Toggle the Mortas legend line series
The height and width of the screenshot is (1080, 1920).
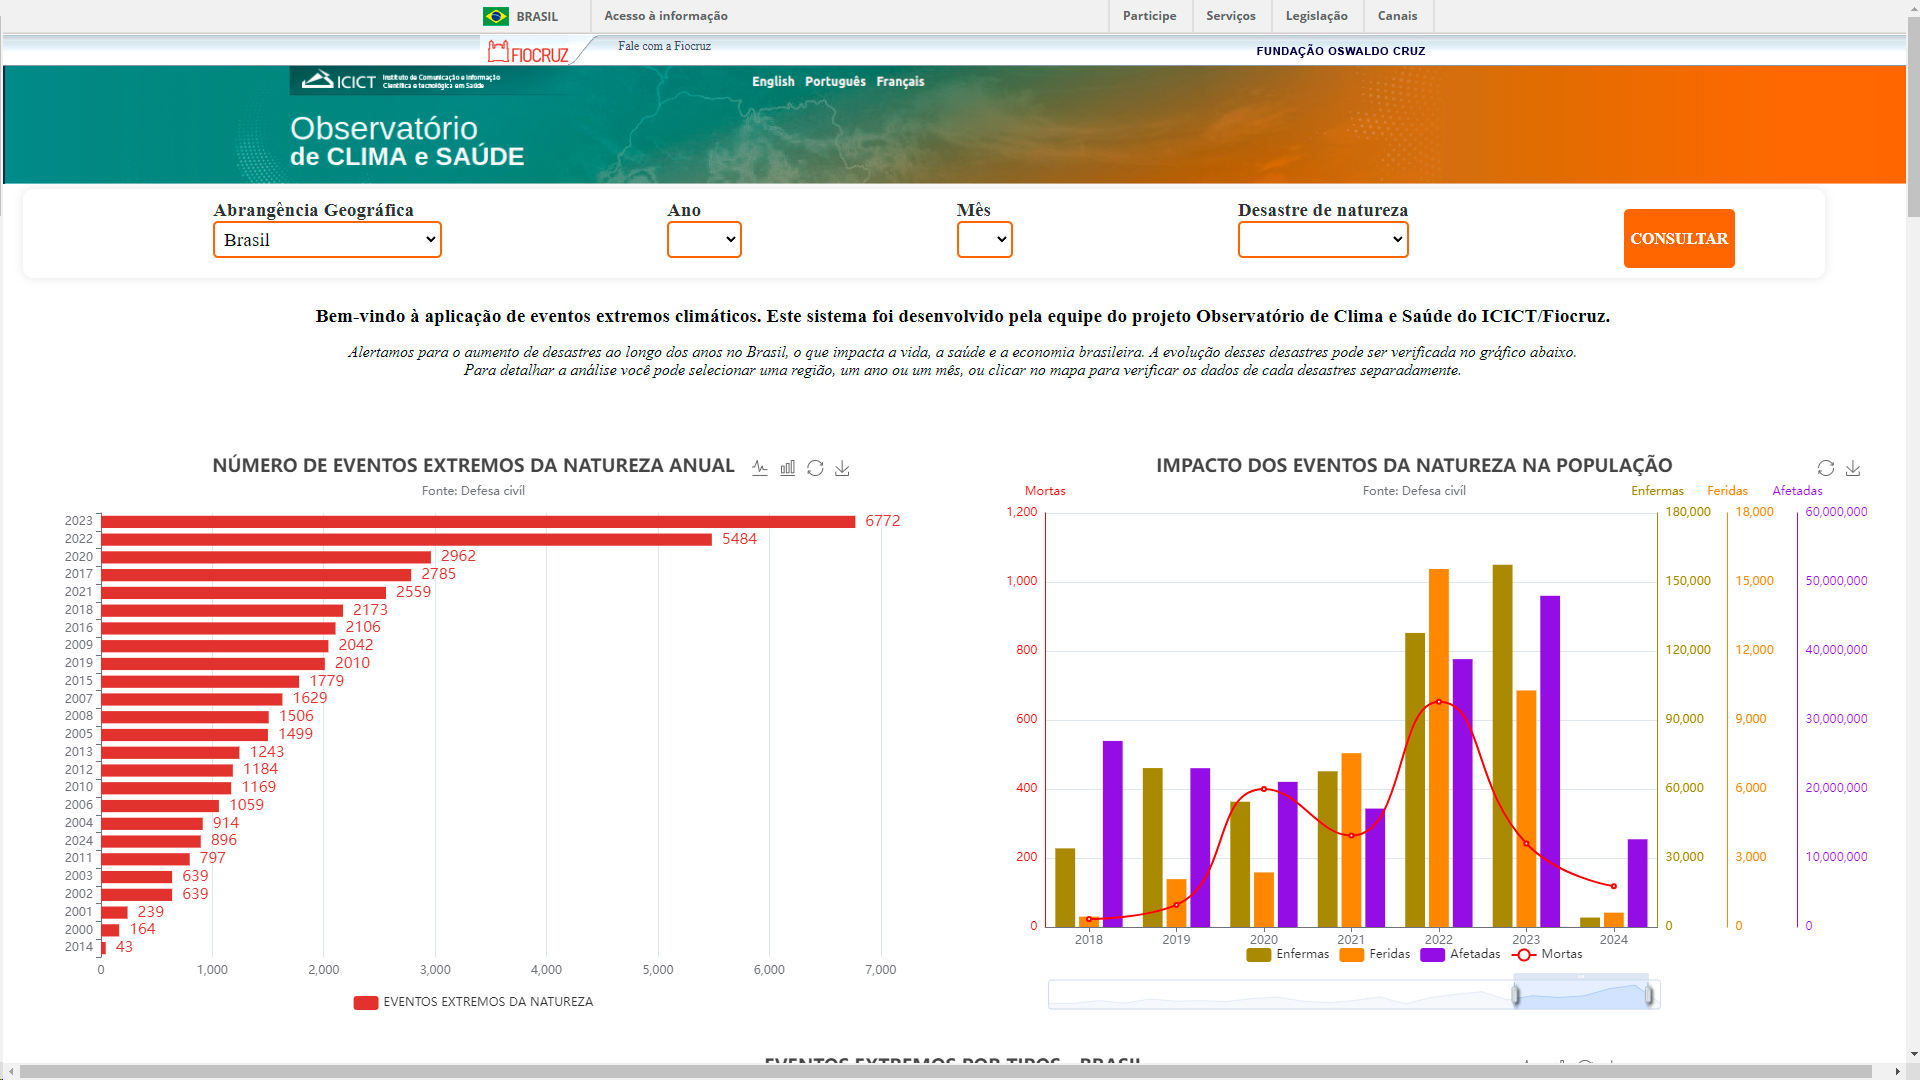1547,954
